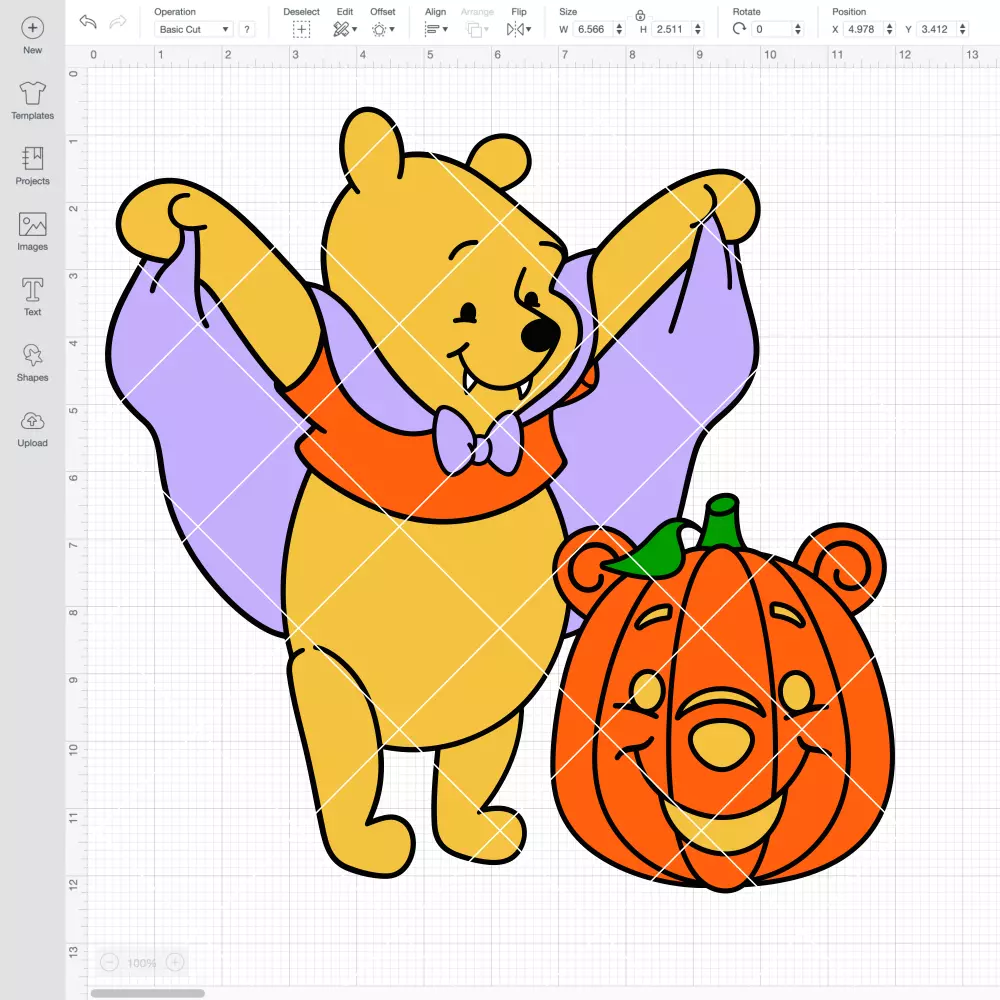Click the Undo arrow
The height and width of the screenshot is (1000, 1000).
click(x=88, y=22)
